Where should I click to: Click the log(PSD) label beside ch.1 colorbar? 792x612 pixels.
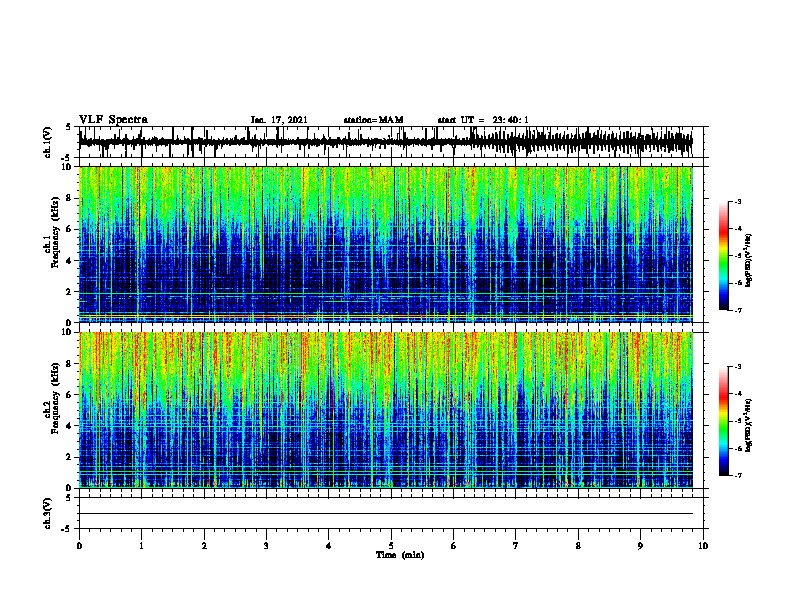(x=748, y=260)
